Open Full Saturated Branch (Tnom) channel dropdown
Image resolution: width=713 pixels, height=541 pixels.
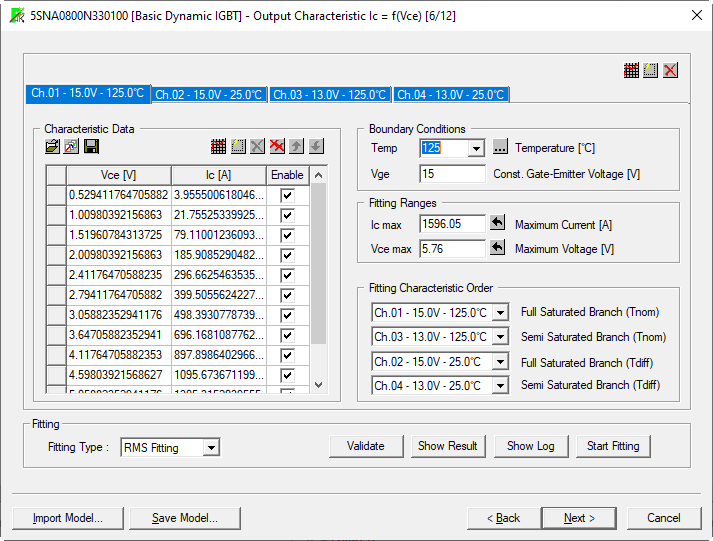499,313
